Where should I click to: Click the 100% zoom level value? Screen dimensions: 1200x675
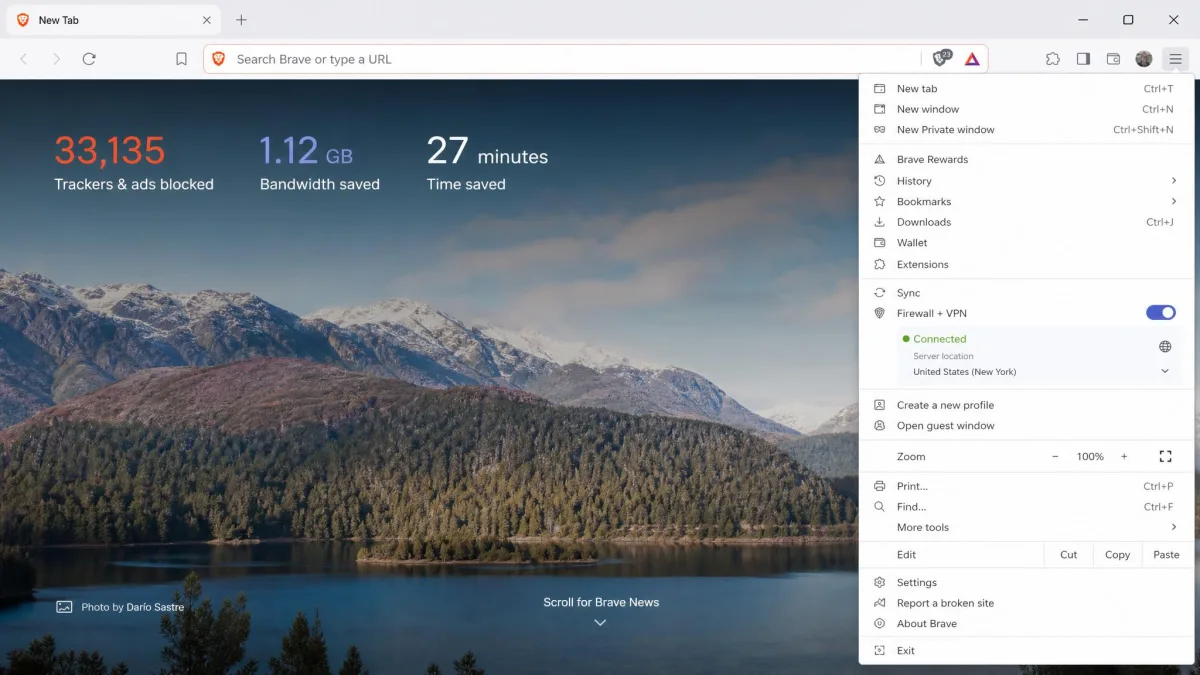[1090, 456]
